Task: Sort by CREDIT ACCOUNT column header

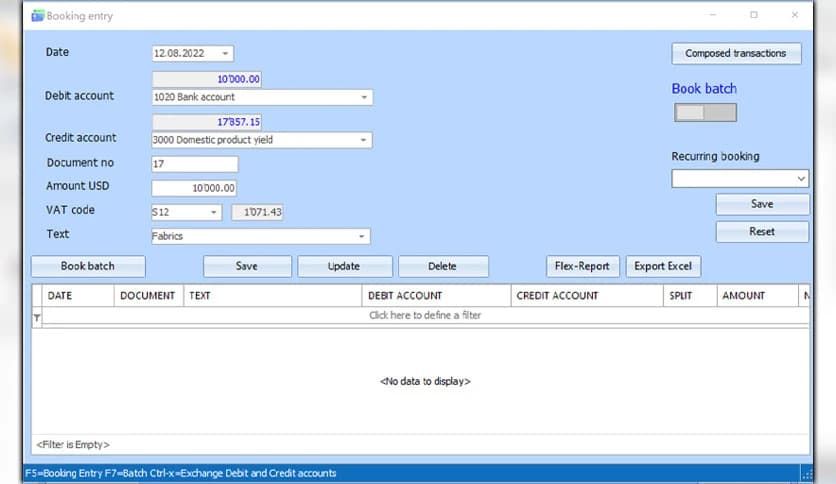Action: [x=586, y=296]
